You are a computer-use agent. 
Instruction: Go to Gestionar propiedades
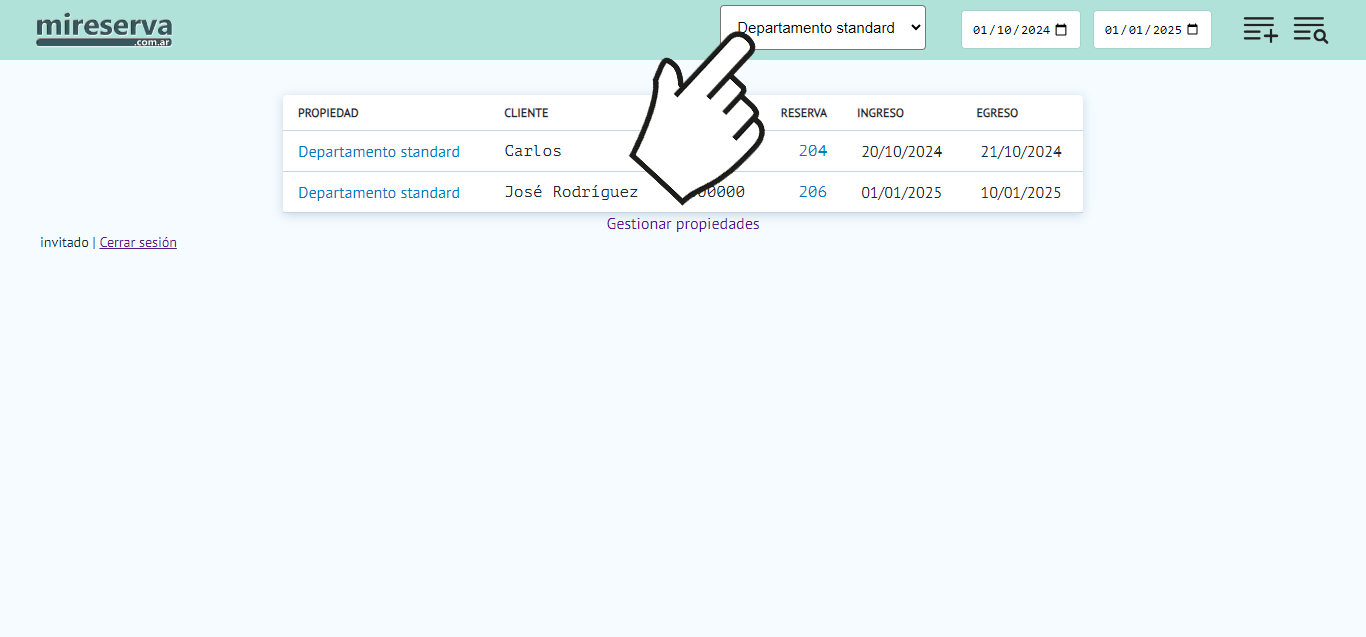[683, 224]
